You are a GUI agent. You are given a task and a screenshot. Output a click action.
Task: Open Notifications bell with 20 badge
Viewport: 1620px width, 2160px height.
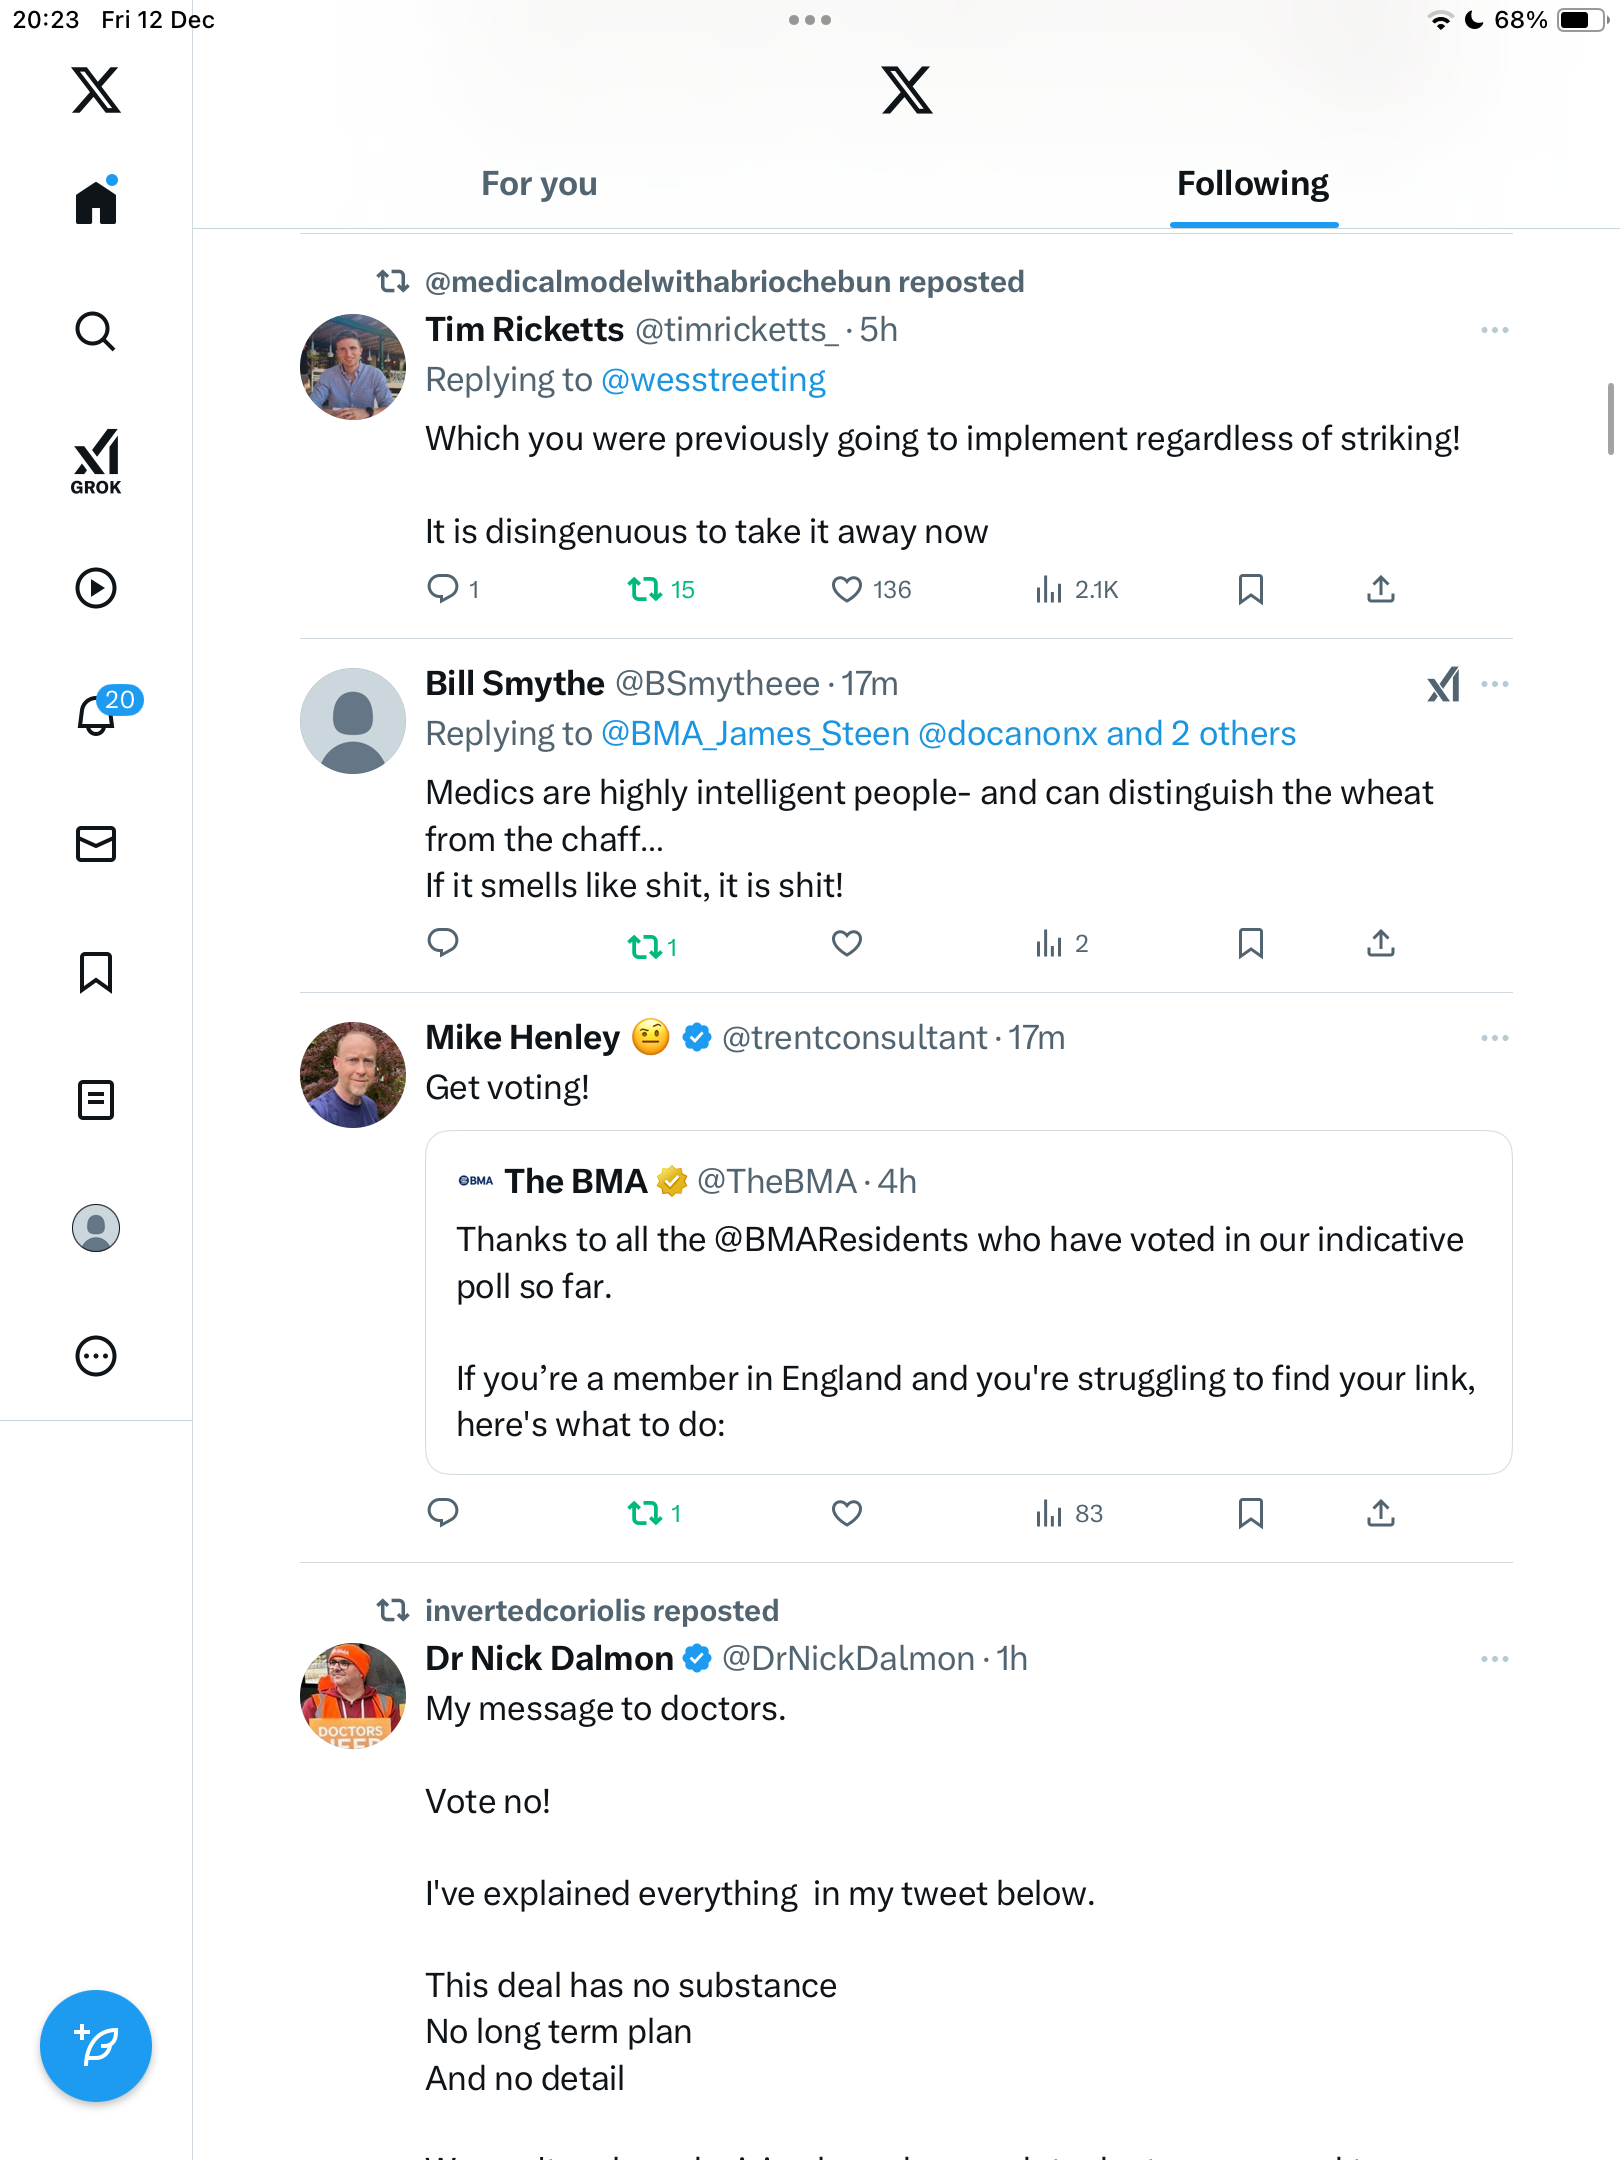click(98, 714)
